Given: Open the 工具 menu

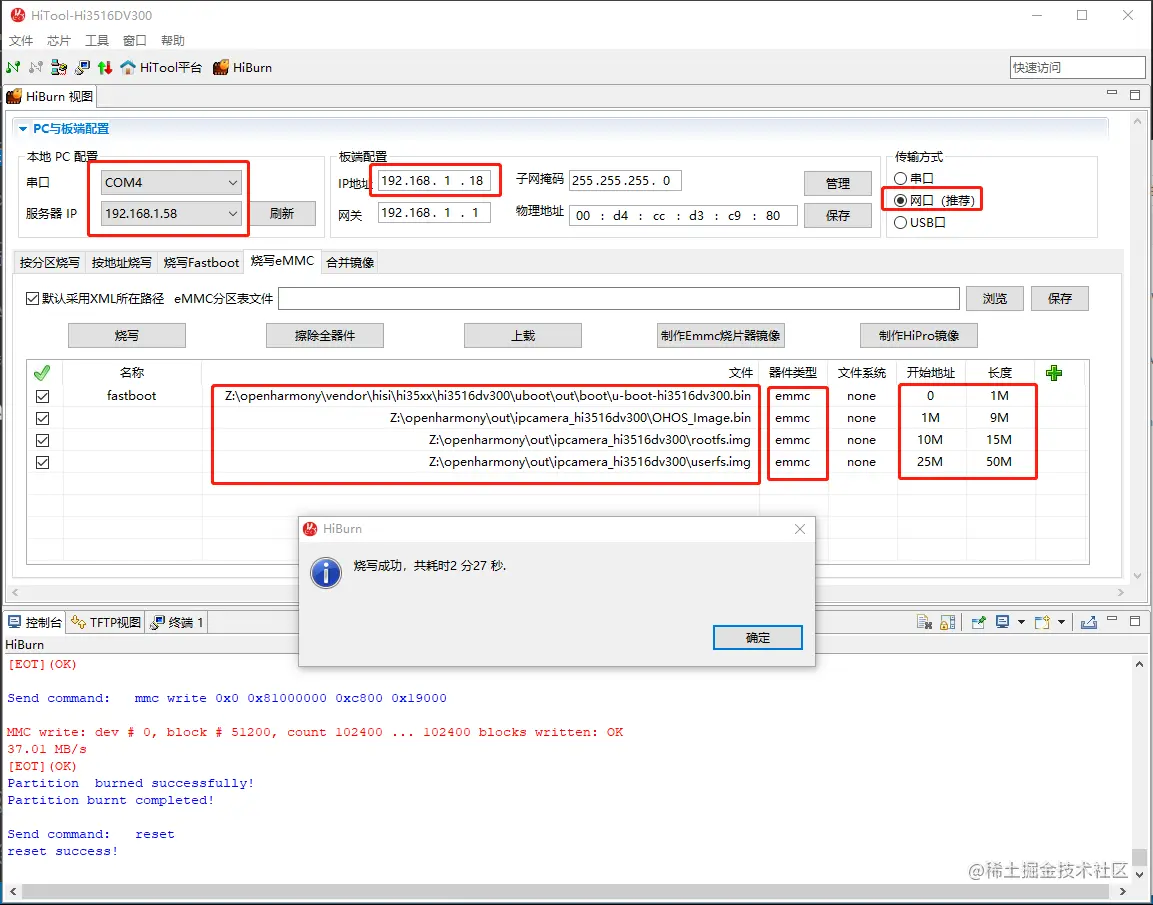Looking at the screenshot, I should [96, 40].
